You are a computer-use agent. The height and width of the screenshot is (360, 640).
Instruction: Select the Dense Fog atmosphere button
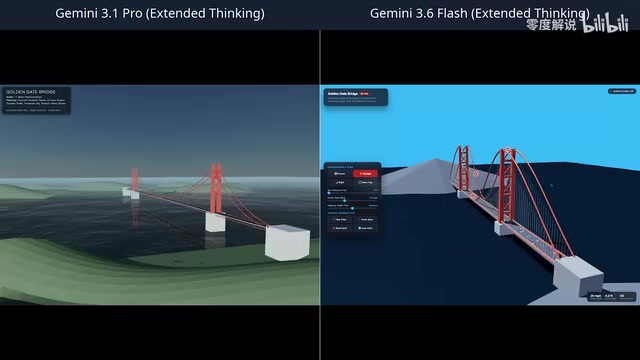(x=365, y=182)
